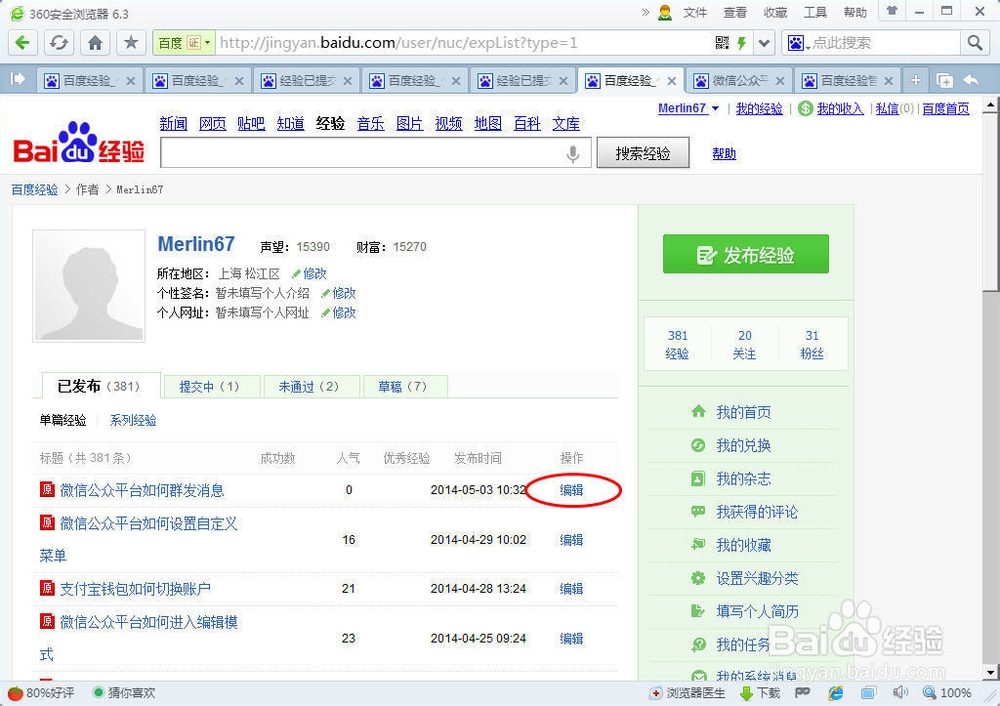Click the profile avatar image
This screenshot has height=706, width=1000.
coord(89,286)
